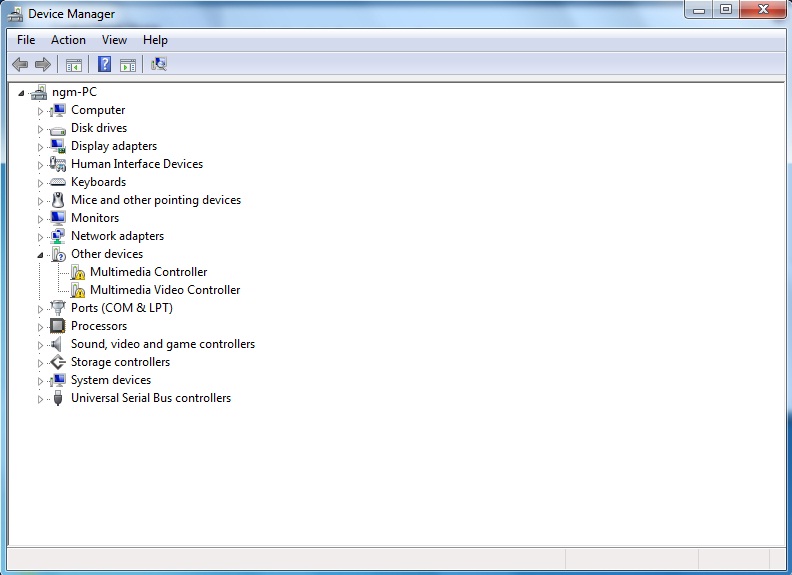Select the ngm-PC computer root icon
The width and height of the screenshot is (792, 575).
pyautogui.click(x=39, y=92)
